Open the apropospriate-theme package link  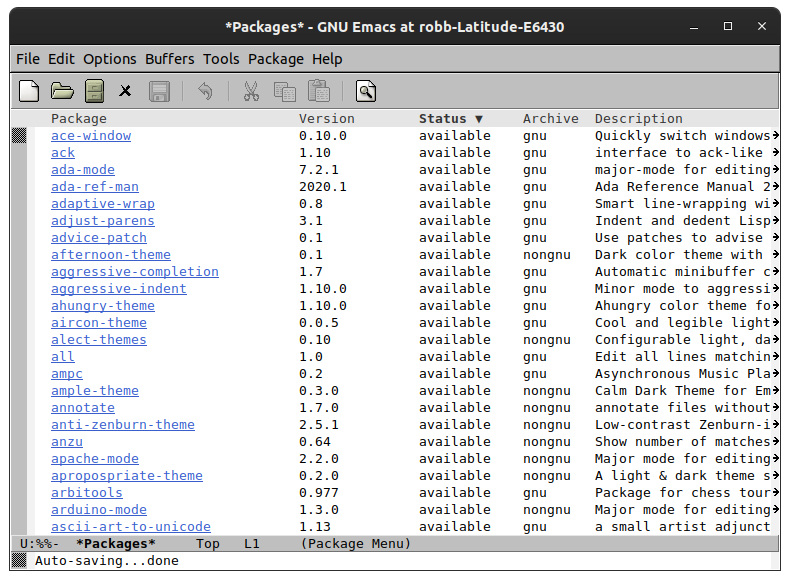(126, 476)
